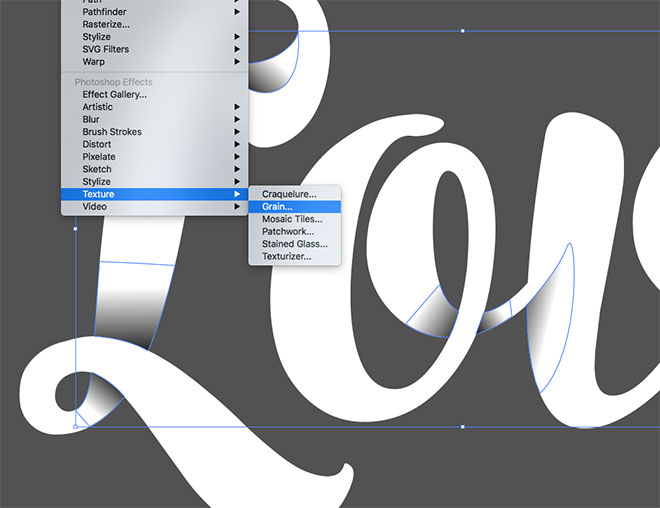Choose Craquelure... from the Texture submenu
Viewport: 660px width, 508px height.
pyautogui.click(x=289, y=194)
